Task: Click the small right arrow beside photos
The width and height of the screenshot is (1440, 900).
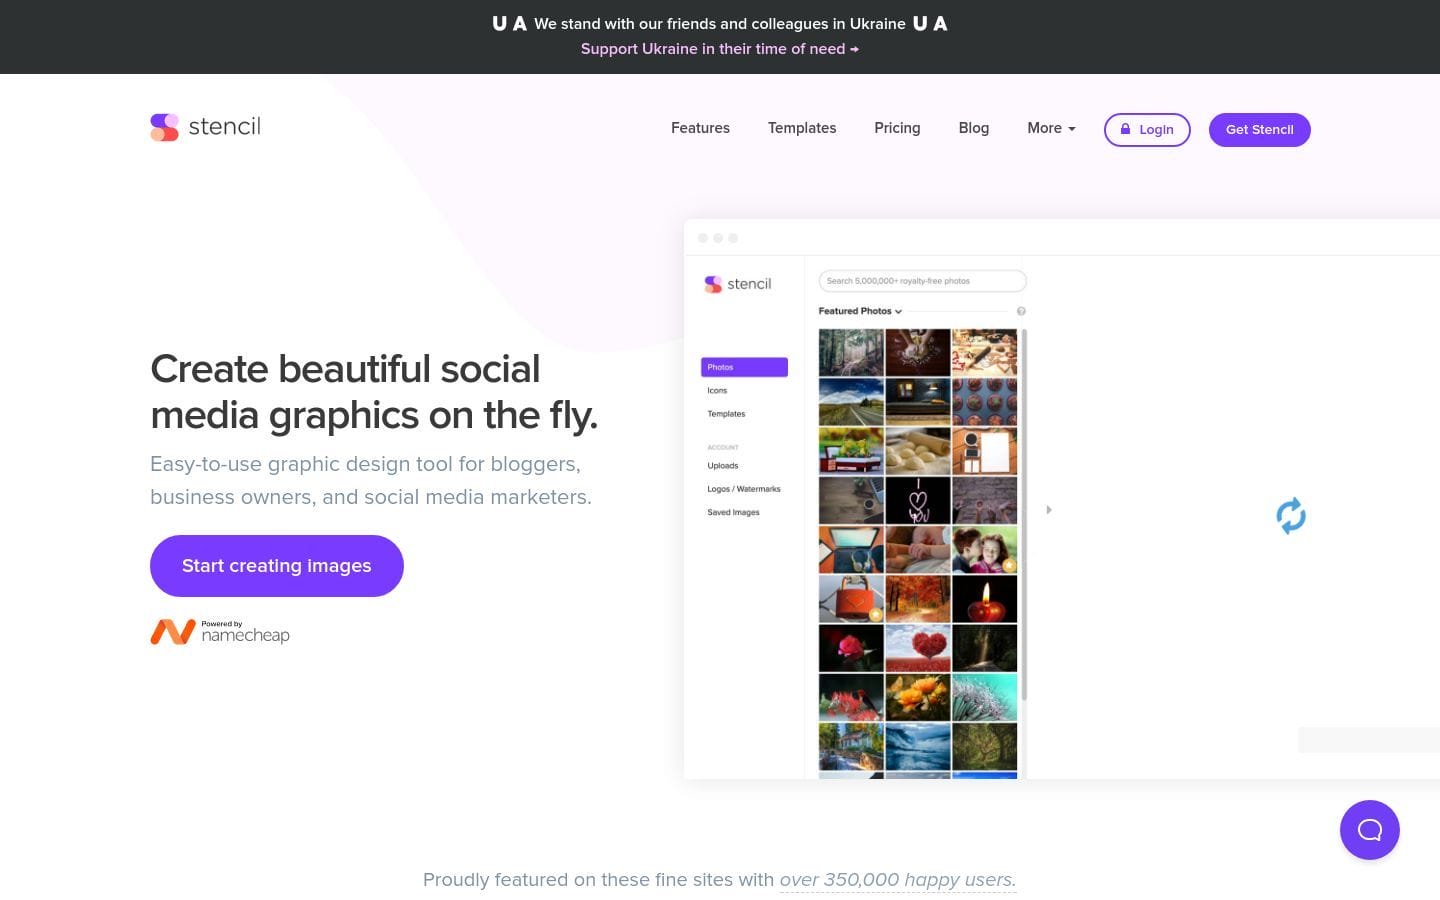Action: [1048, 510]
